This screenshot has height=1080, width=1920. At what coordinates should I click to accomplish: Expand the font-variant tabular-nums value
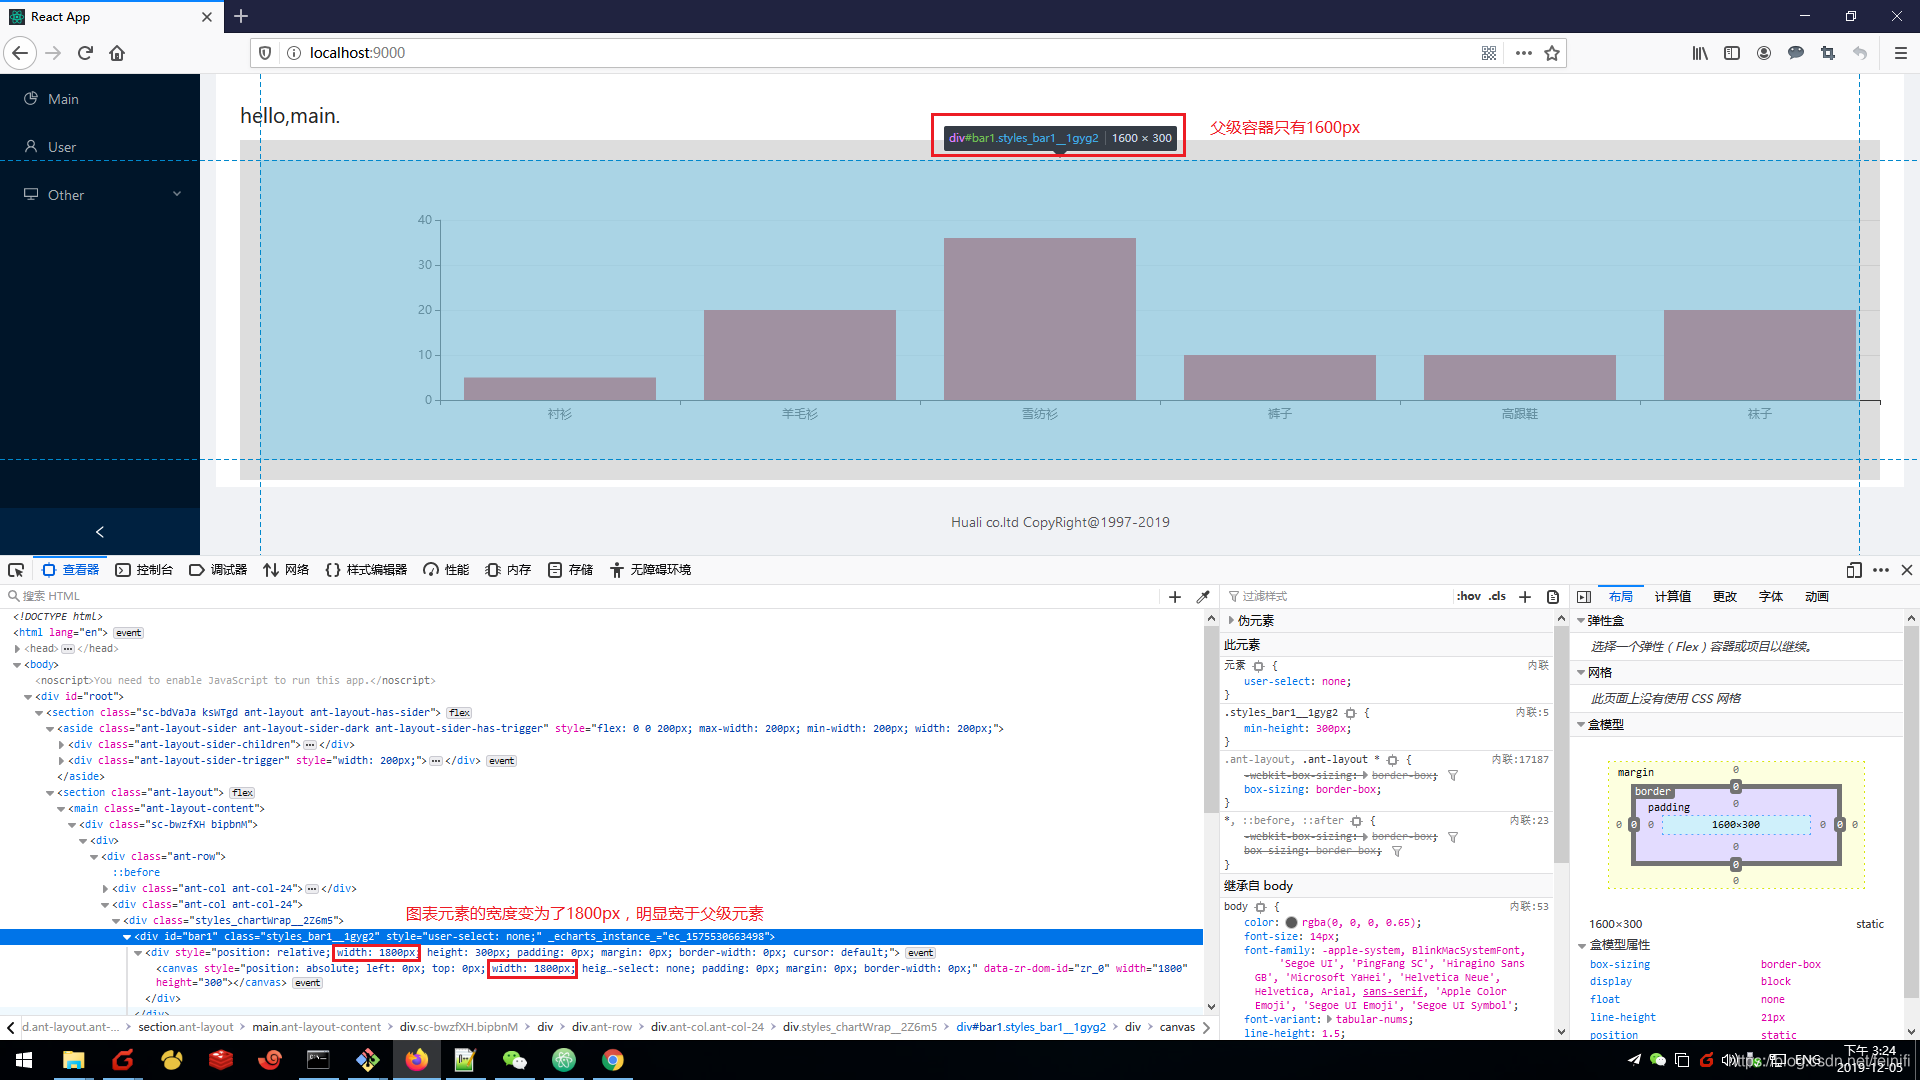[1329, 1020]
